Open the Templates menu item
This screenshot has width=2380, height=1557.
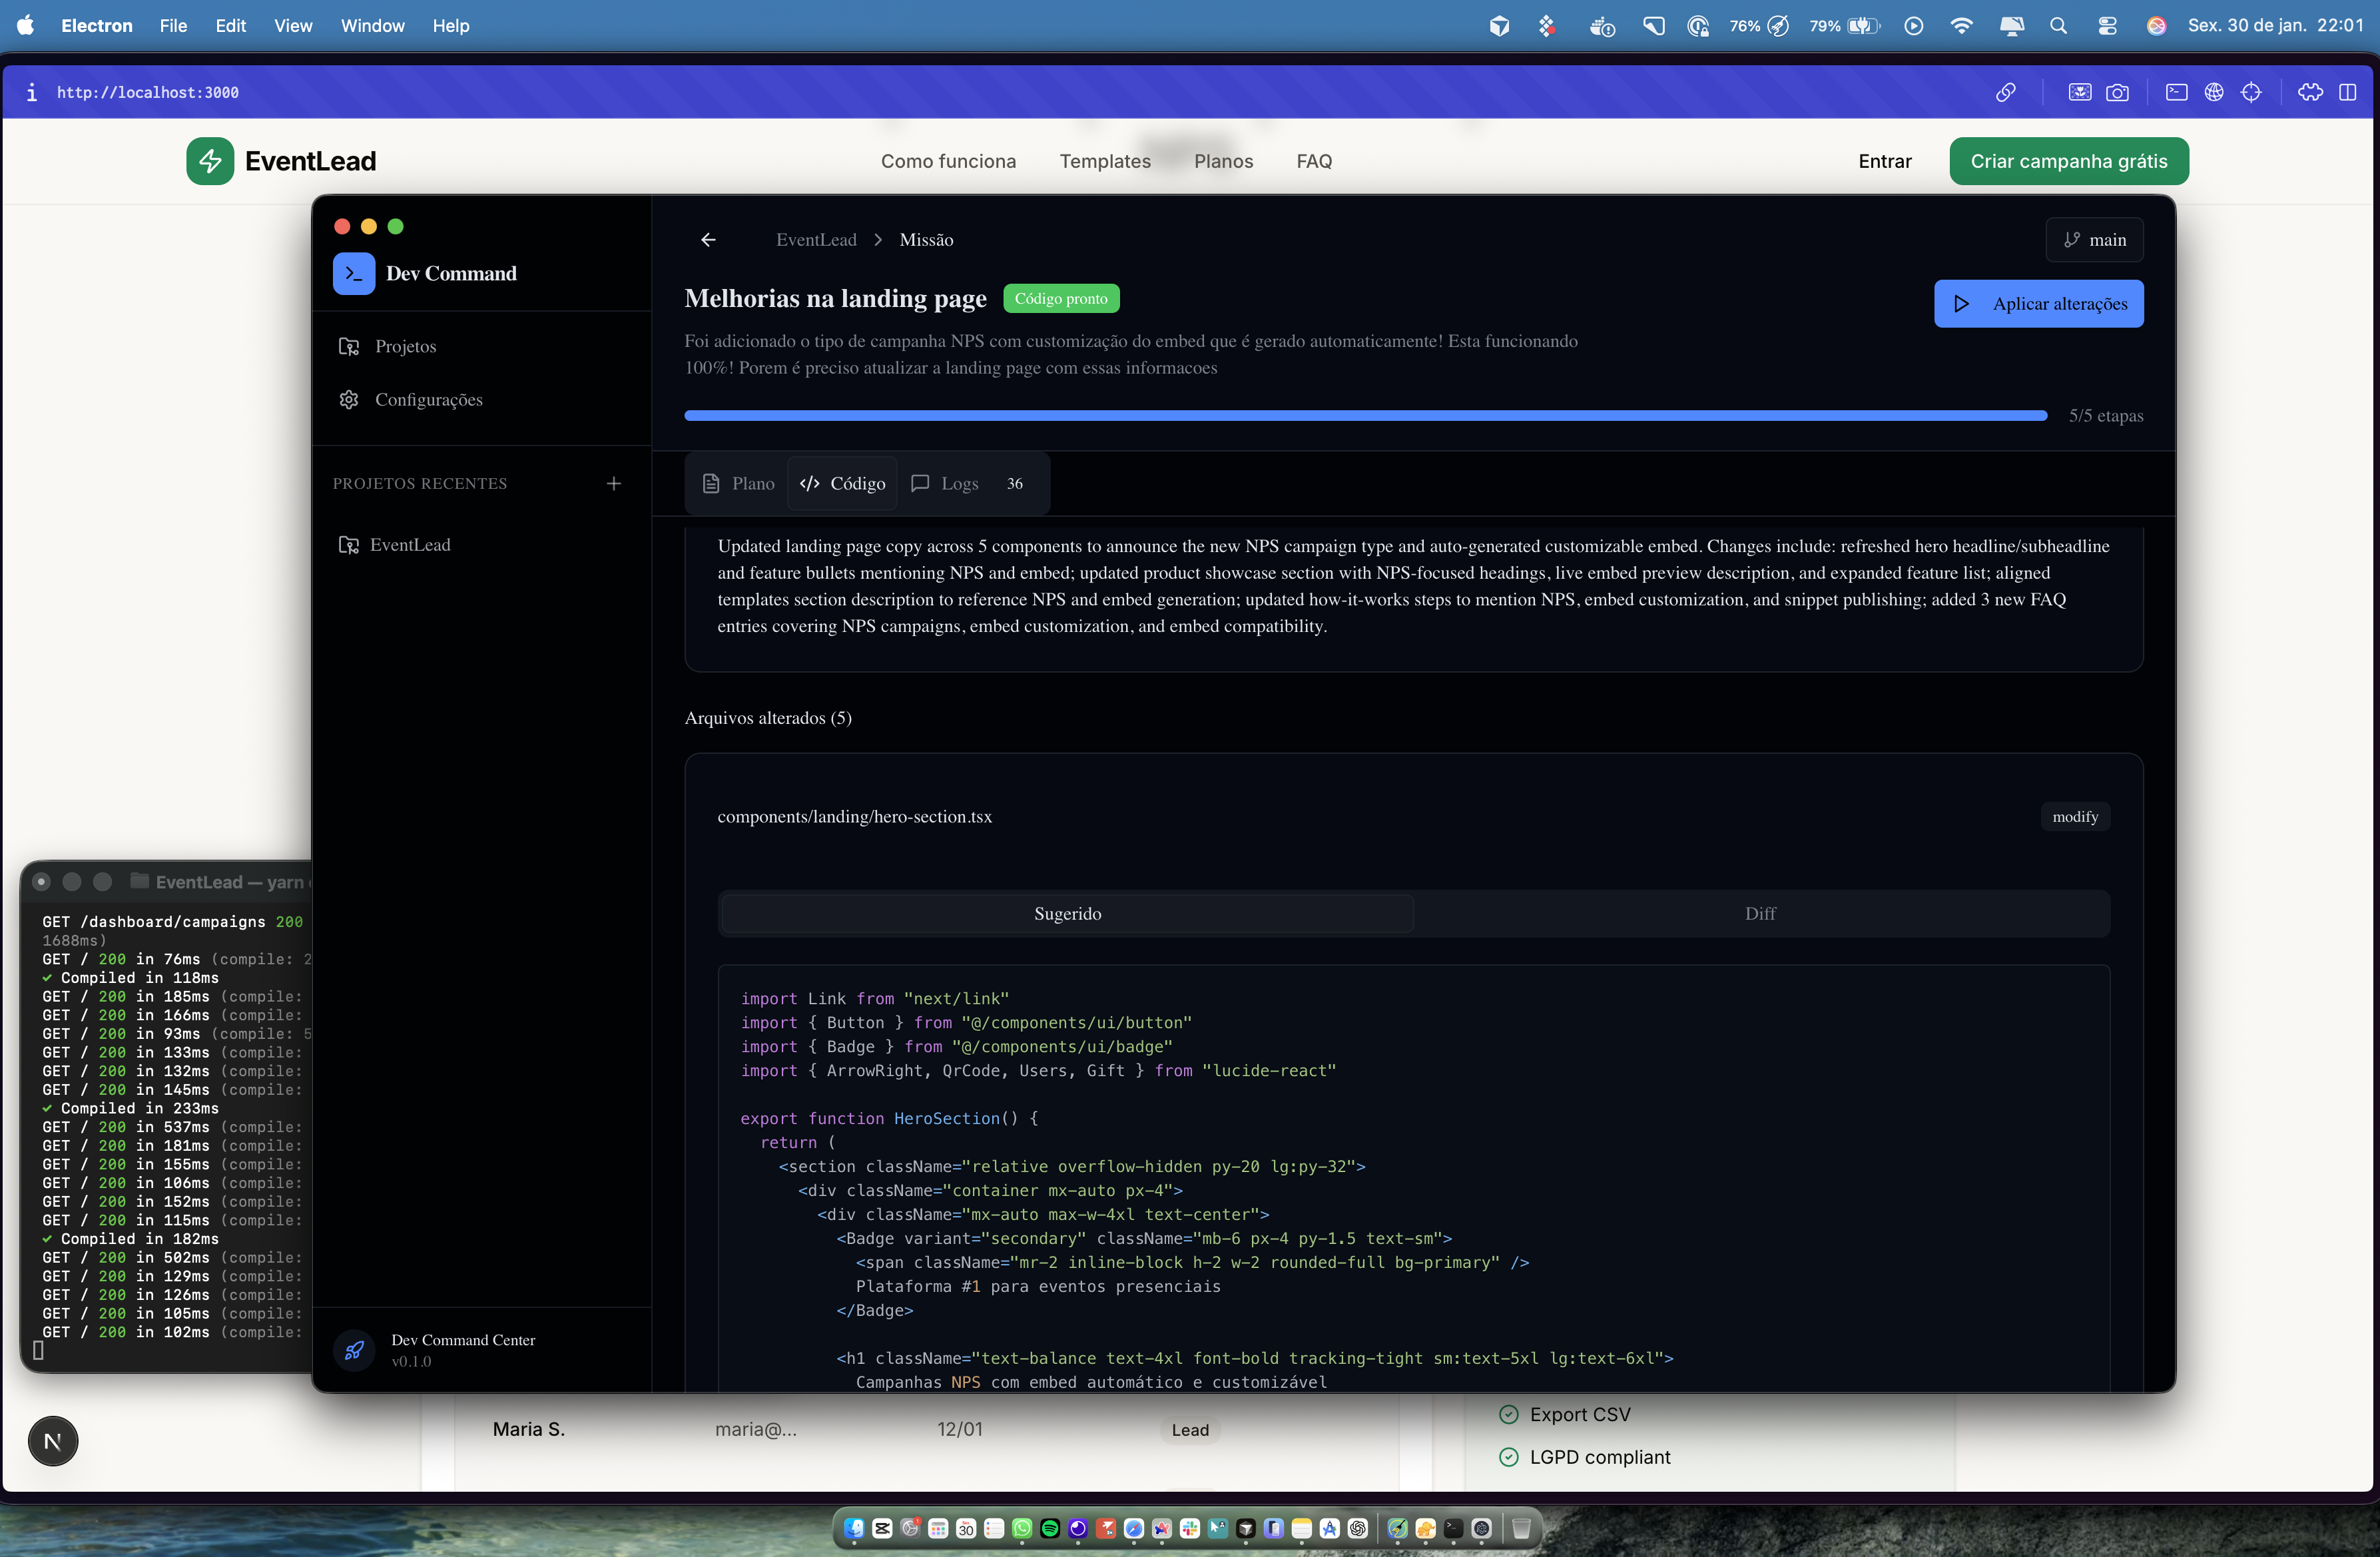tap(1104, 161)
